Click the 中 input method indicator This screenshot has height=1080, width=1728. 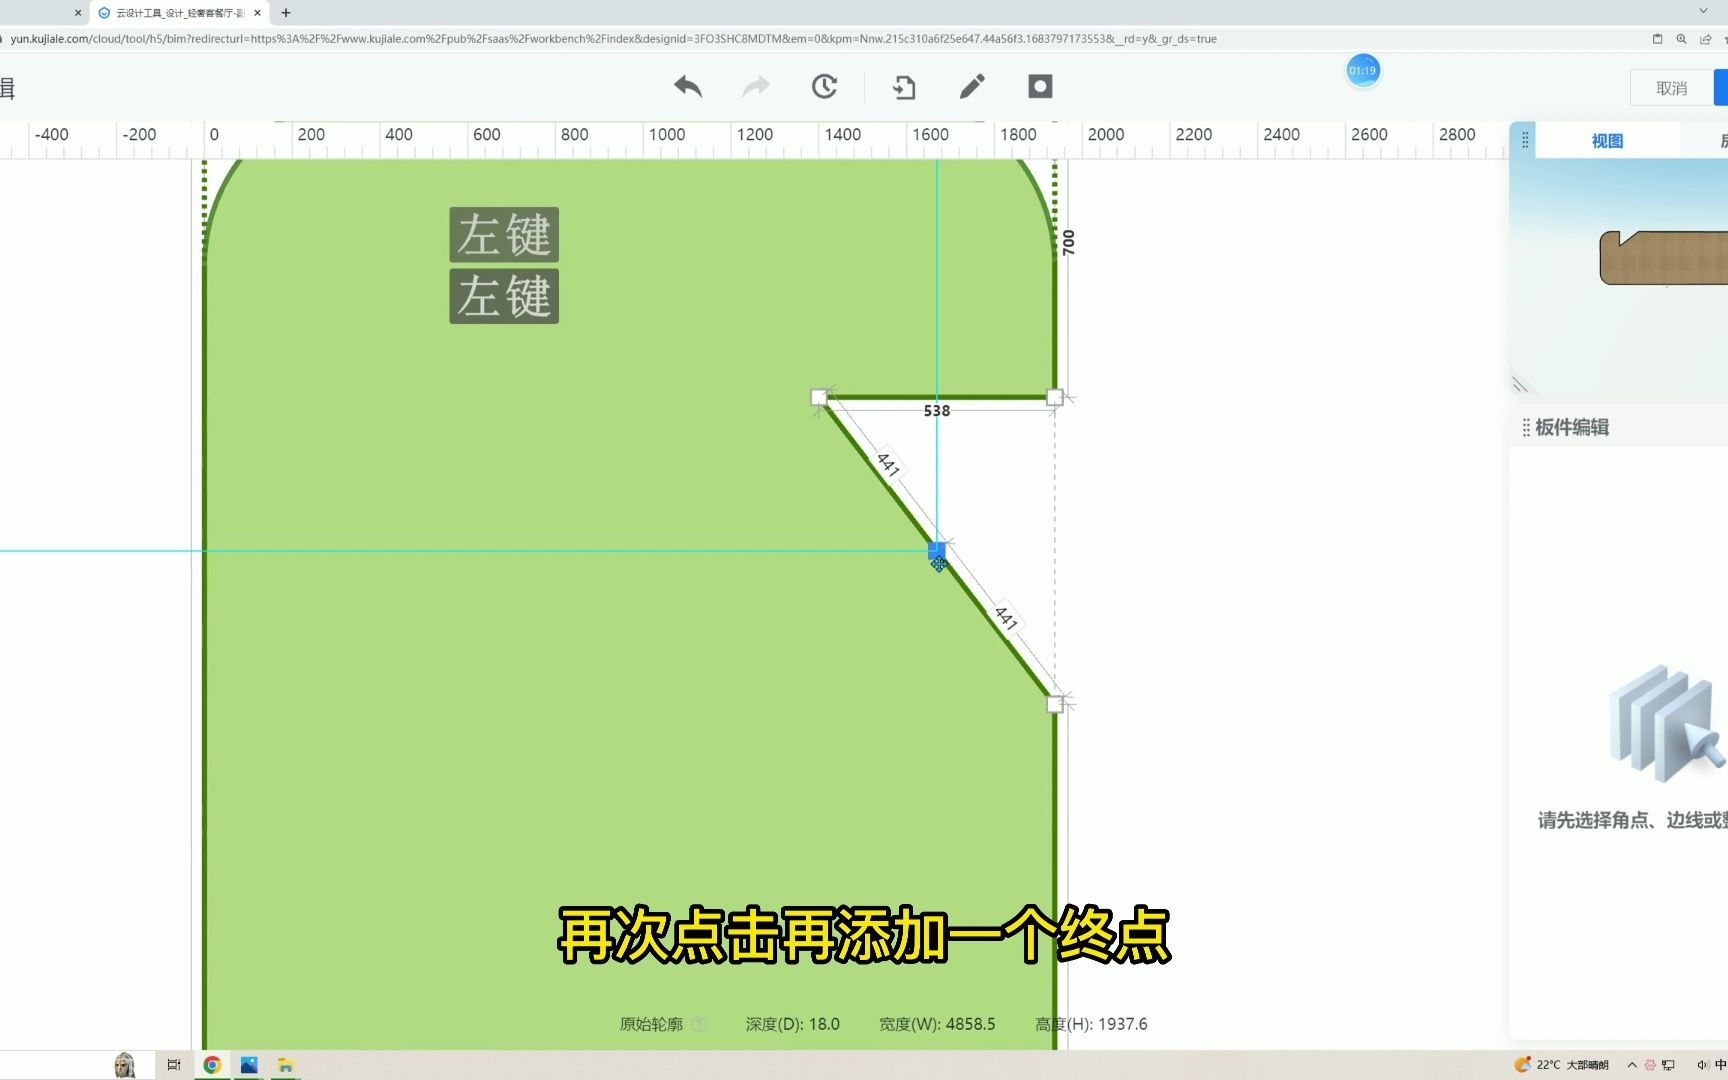coord(1720,1065)
